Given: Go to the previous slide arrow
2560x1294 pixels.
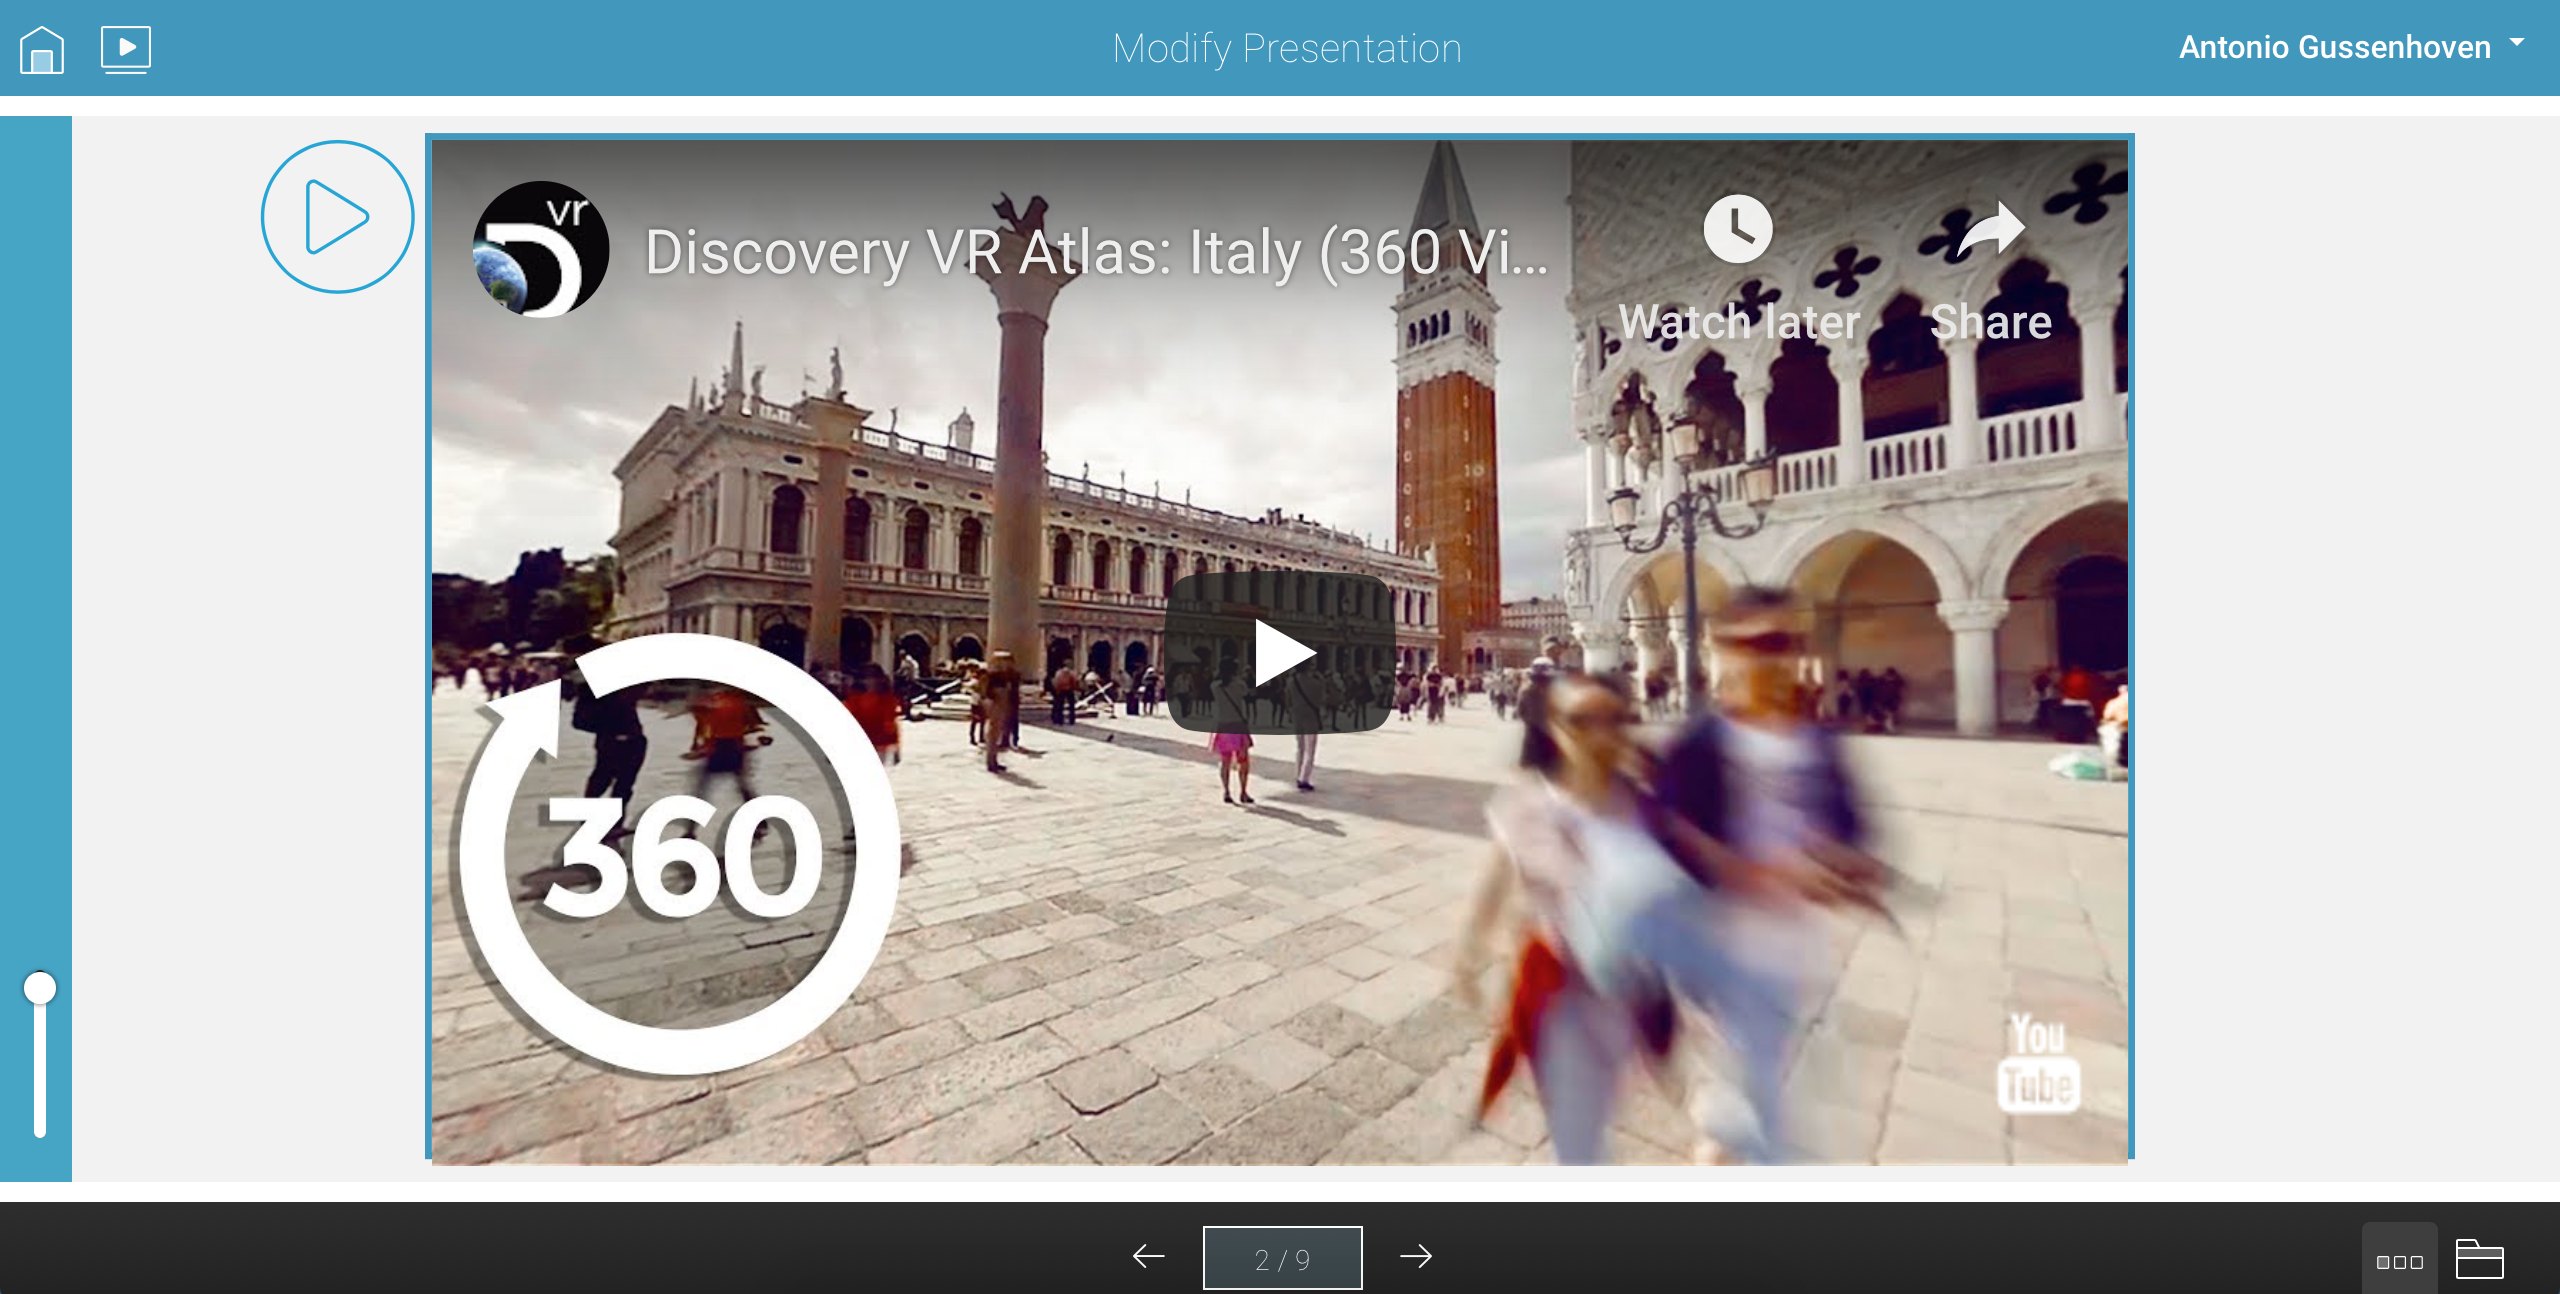Looking at the screenshot, I should [x=1149, y=1256].
